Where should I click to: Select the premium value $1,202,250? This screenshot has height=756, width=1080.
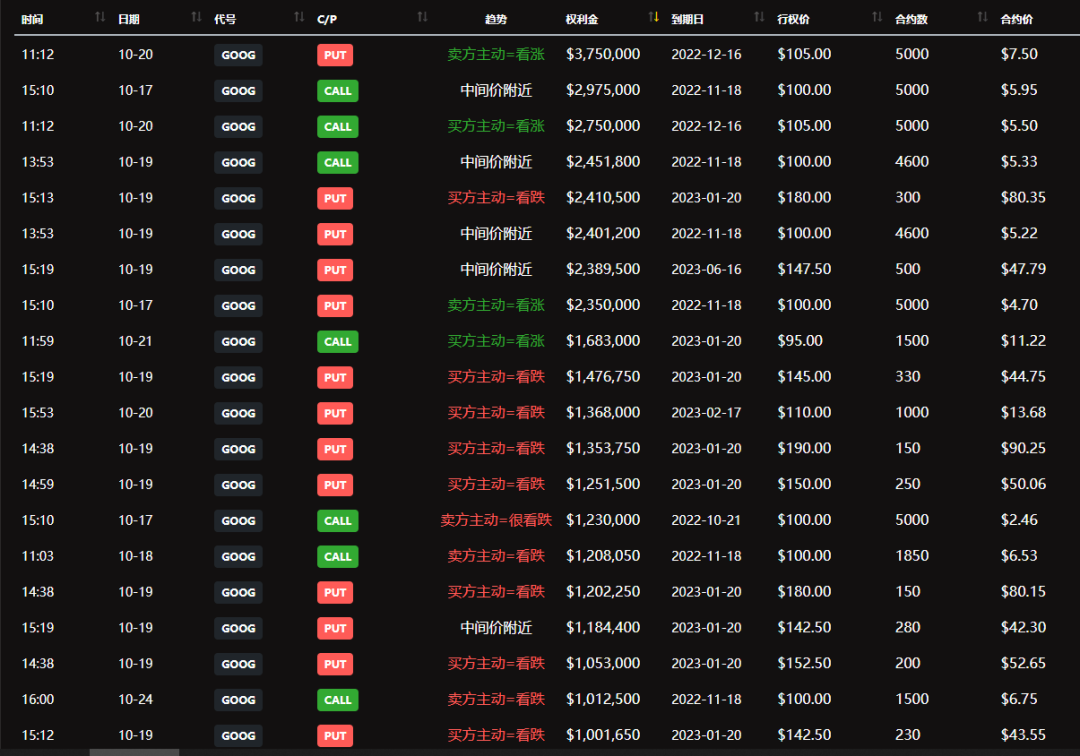point(603,591)
